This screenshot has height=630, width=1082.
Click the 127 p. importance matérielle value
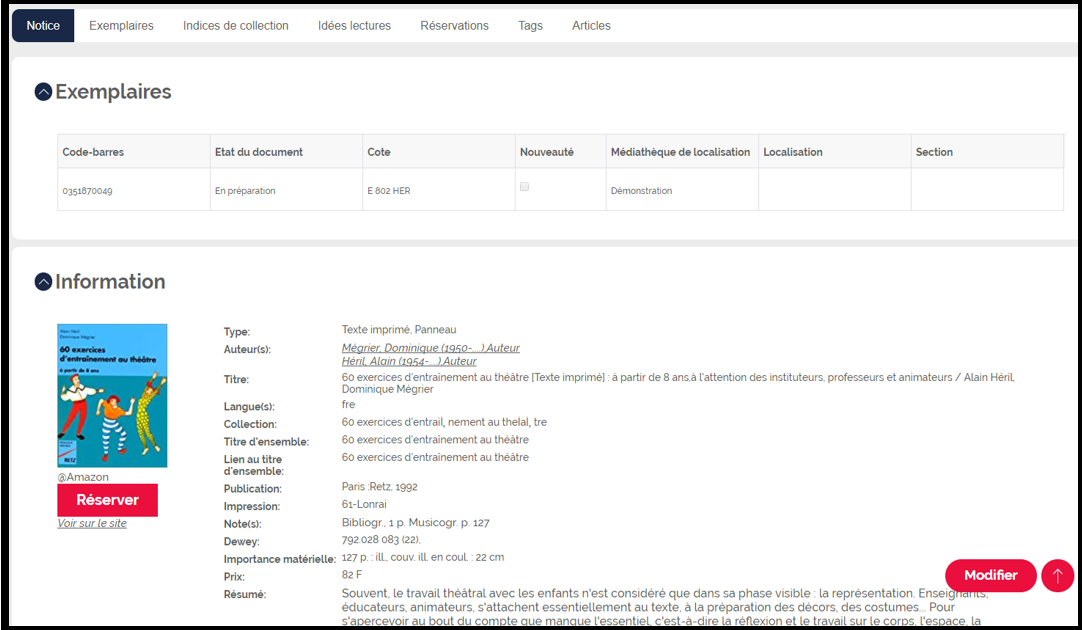coord(423,557)
